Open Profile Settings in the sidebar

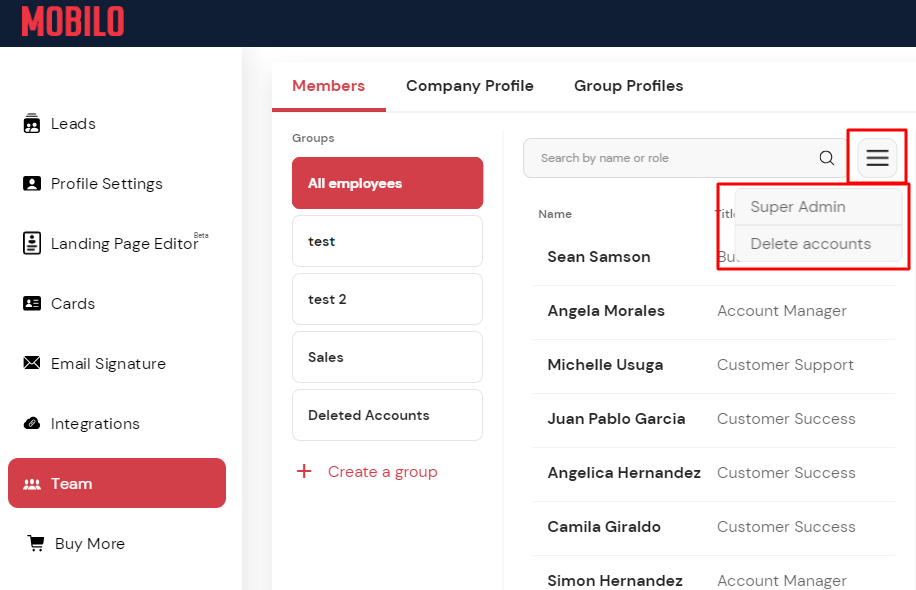[x=106, y=183]
